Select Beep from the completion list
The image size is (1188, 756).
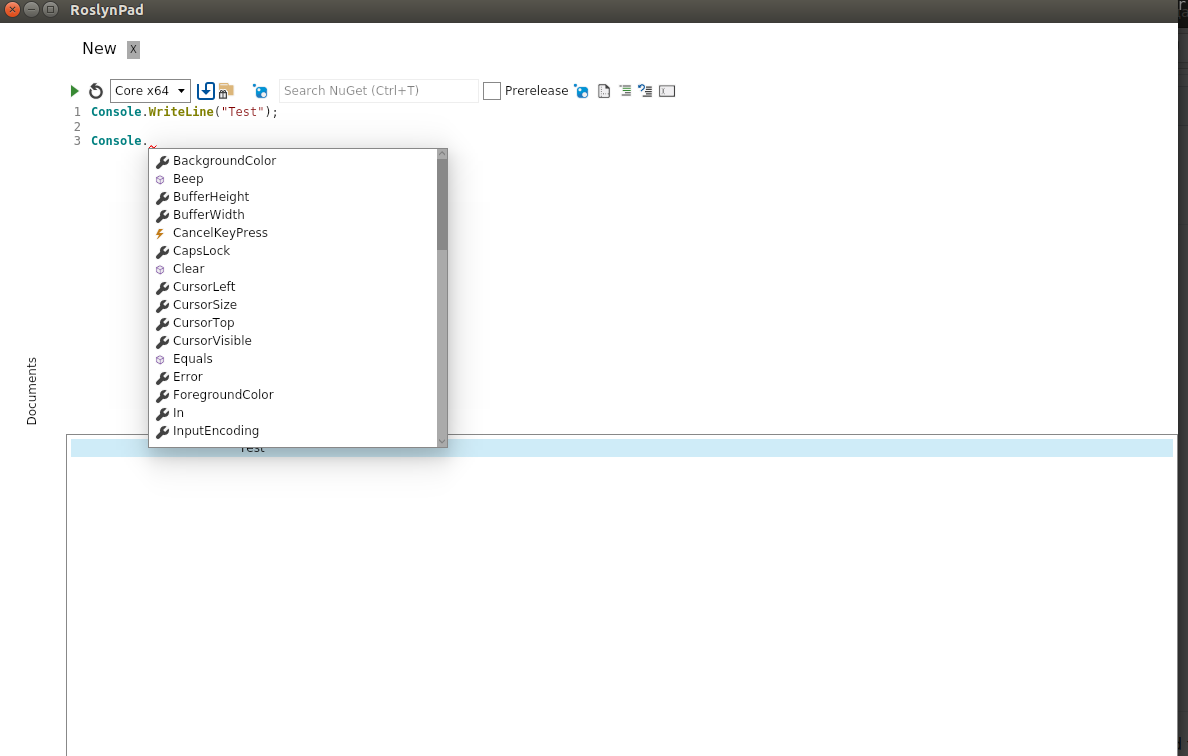pos(188,178)
